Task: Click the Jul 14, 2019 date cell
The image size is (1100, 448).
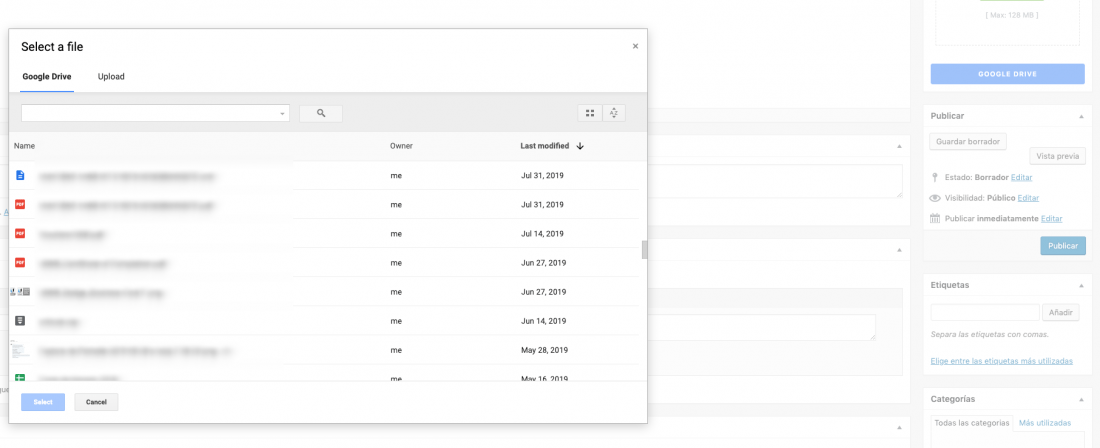Action: [x=542, y=233]
